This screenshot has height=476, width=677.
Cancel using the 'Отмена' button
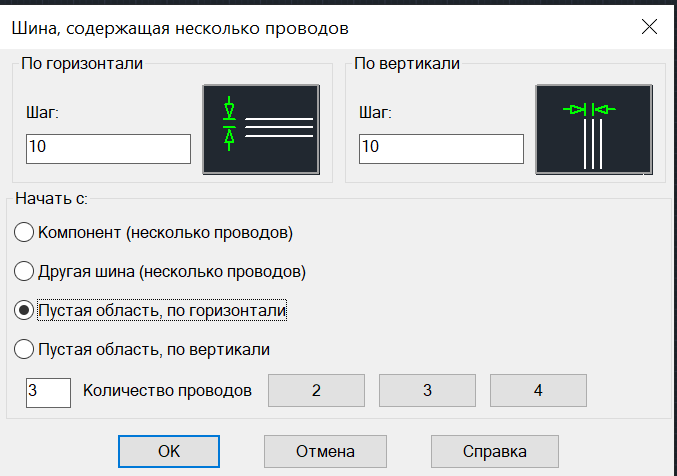click(x=326, y=451)
